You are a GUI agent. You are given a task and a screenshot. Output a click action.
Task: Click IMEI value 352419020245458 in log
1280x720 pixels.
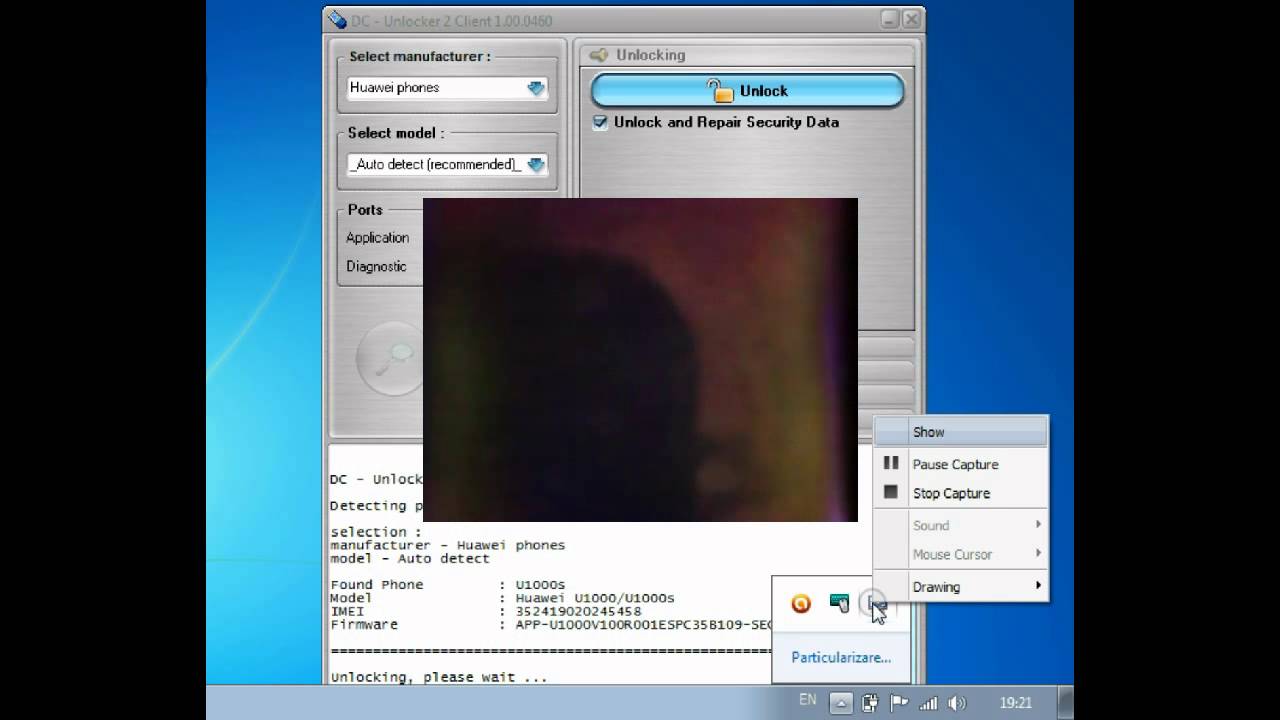pyautogui.click(x=578, y=611)
